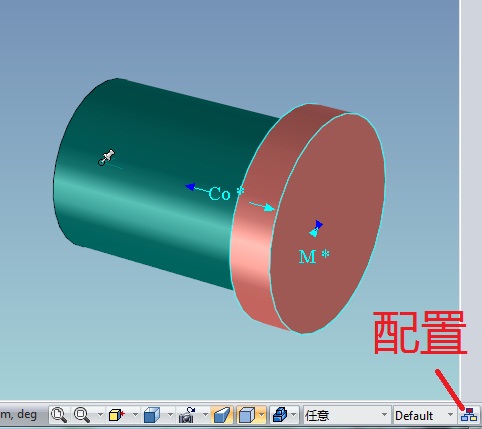Click the units label showing deg
The height and width of the screenshot is (429, 482).
[x=18, y=415]
